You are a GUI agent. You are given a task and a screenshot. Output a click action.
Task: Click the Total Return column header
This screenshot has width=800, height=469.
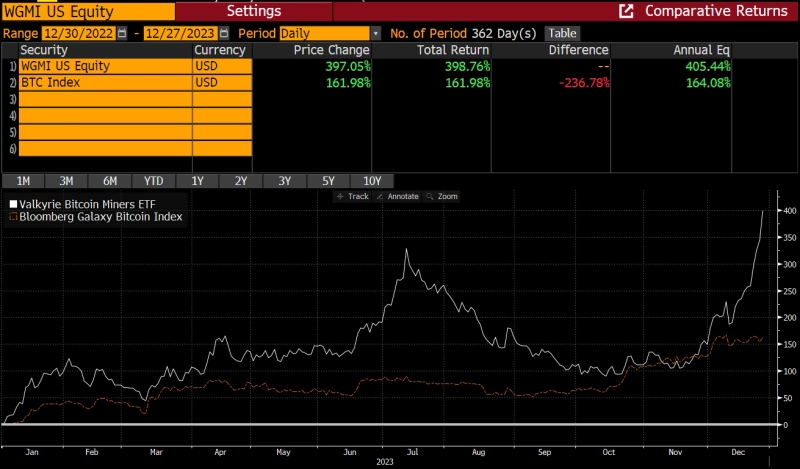[x=453, y=50]
